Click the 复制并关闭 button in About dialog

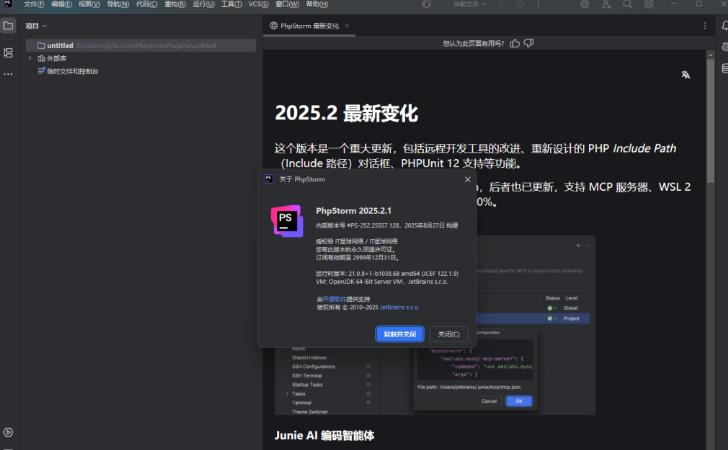pyautogui.click(x=400, y=334)
